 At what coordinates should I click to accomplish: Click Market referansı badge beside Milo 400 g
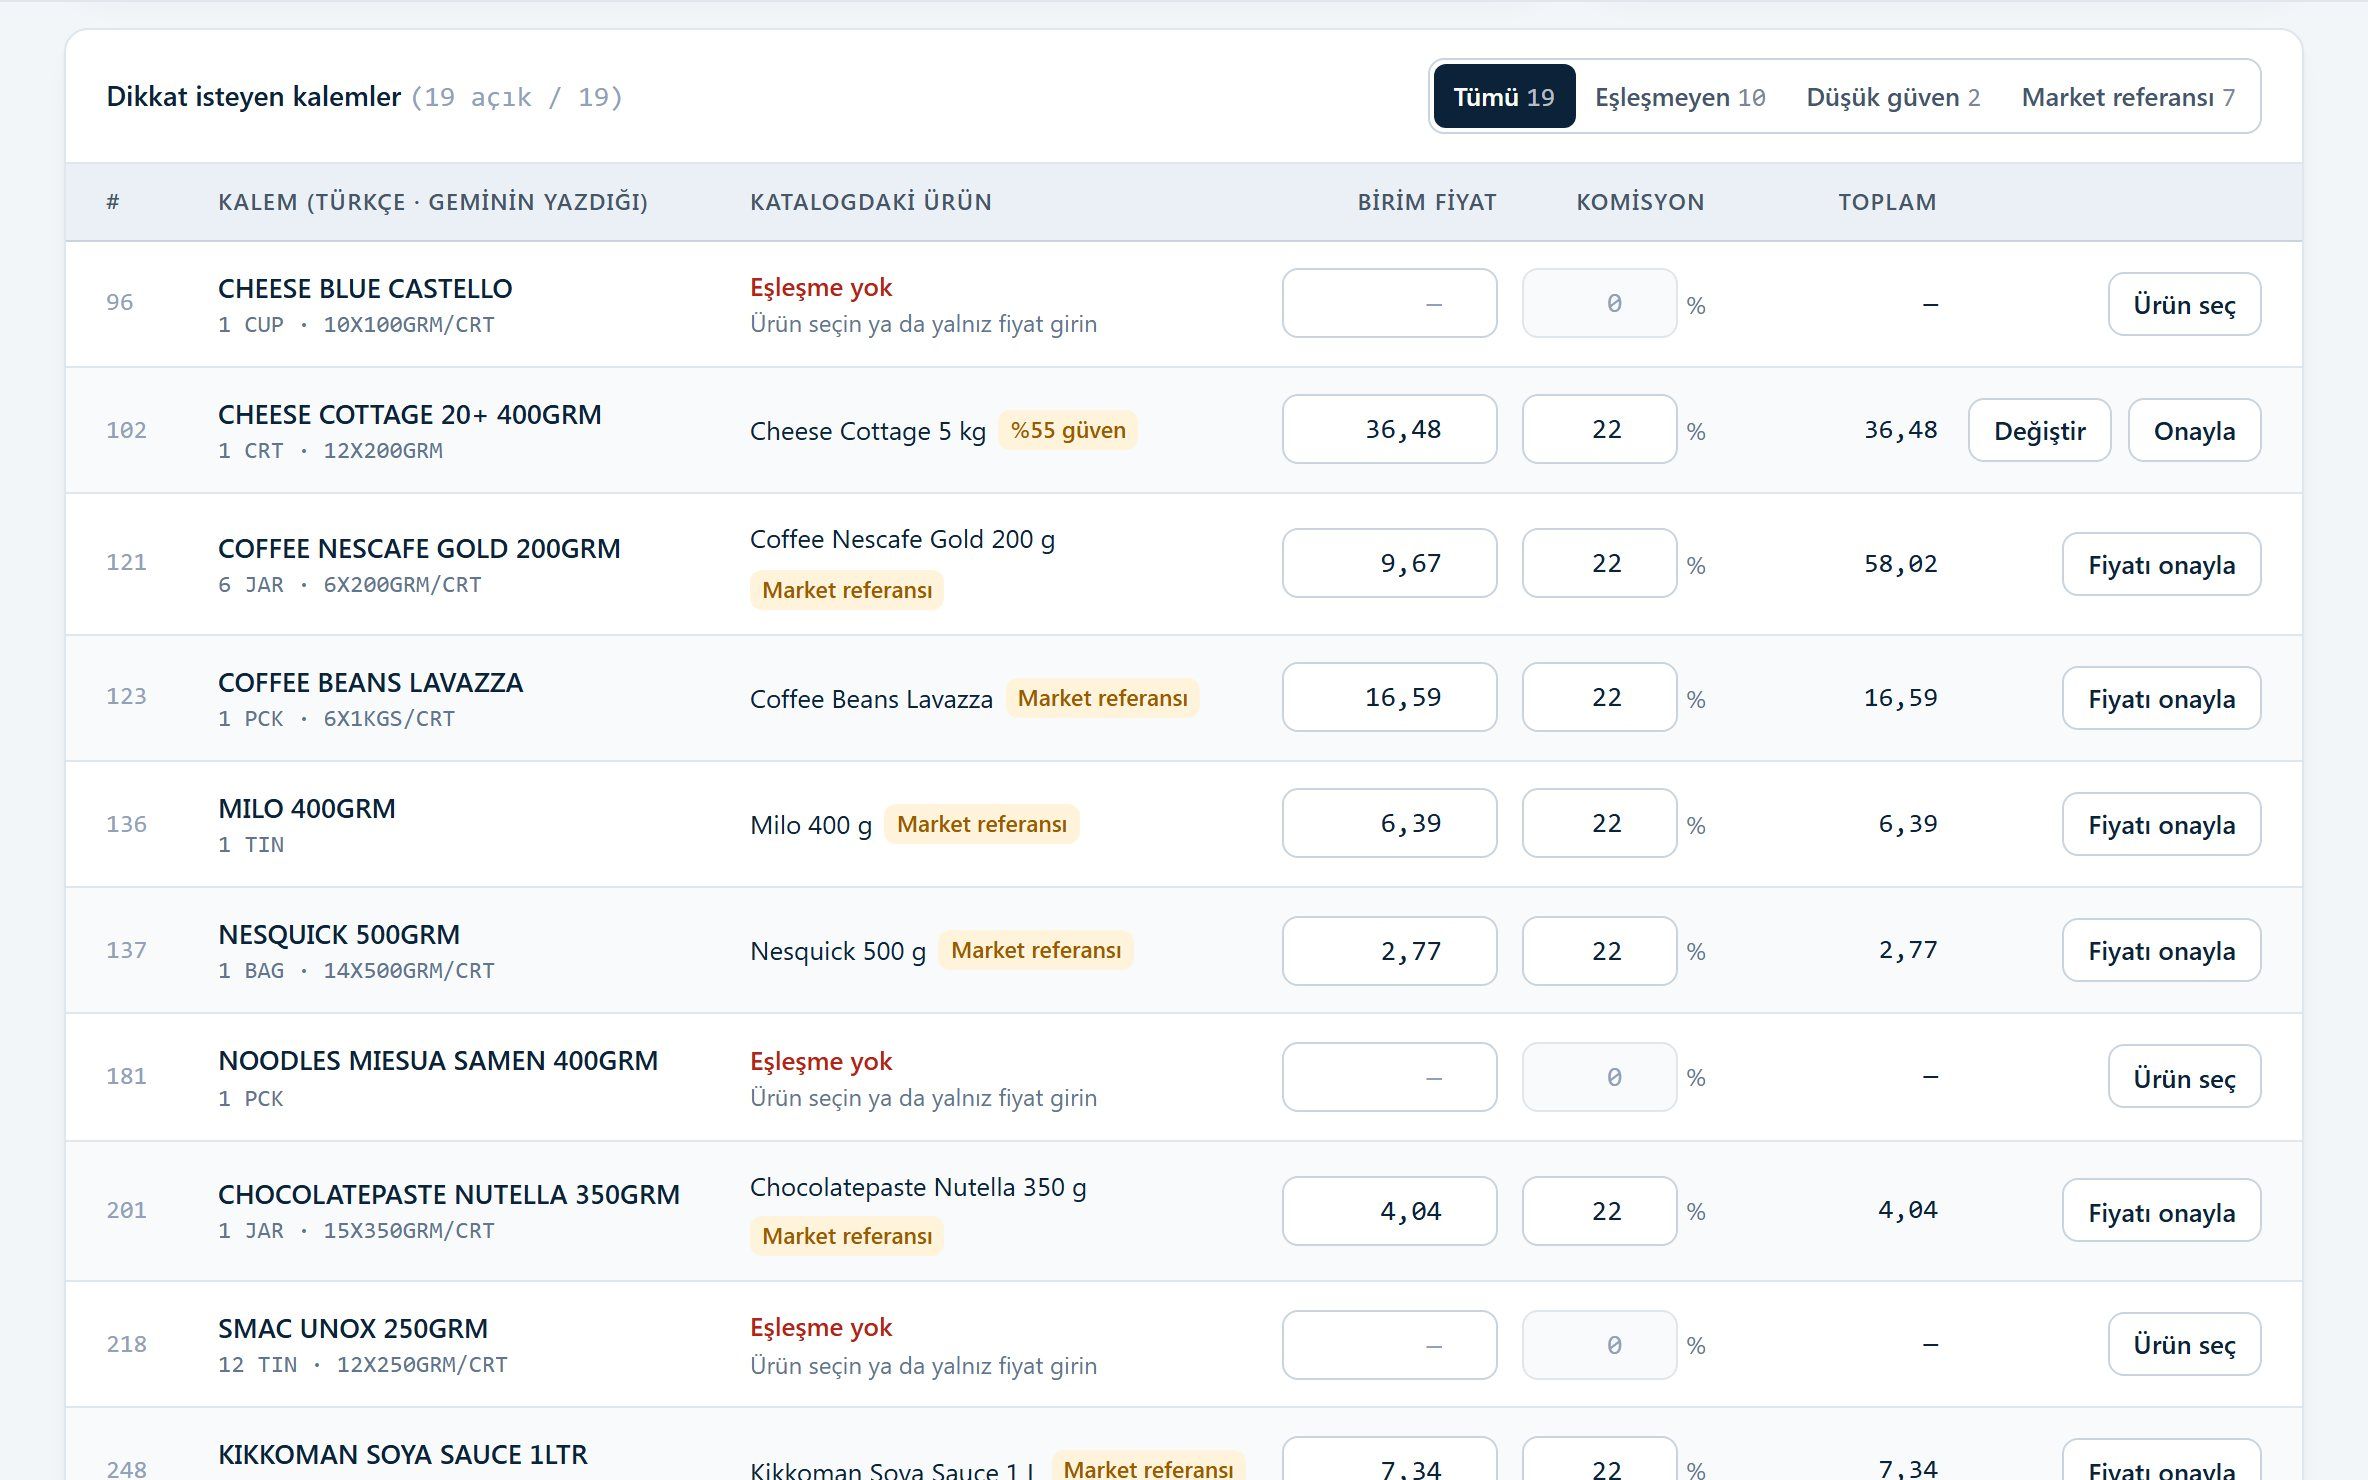tap(982, 824)
